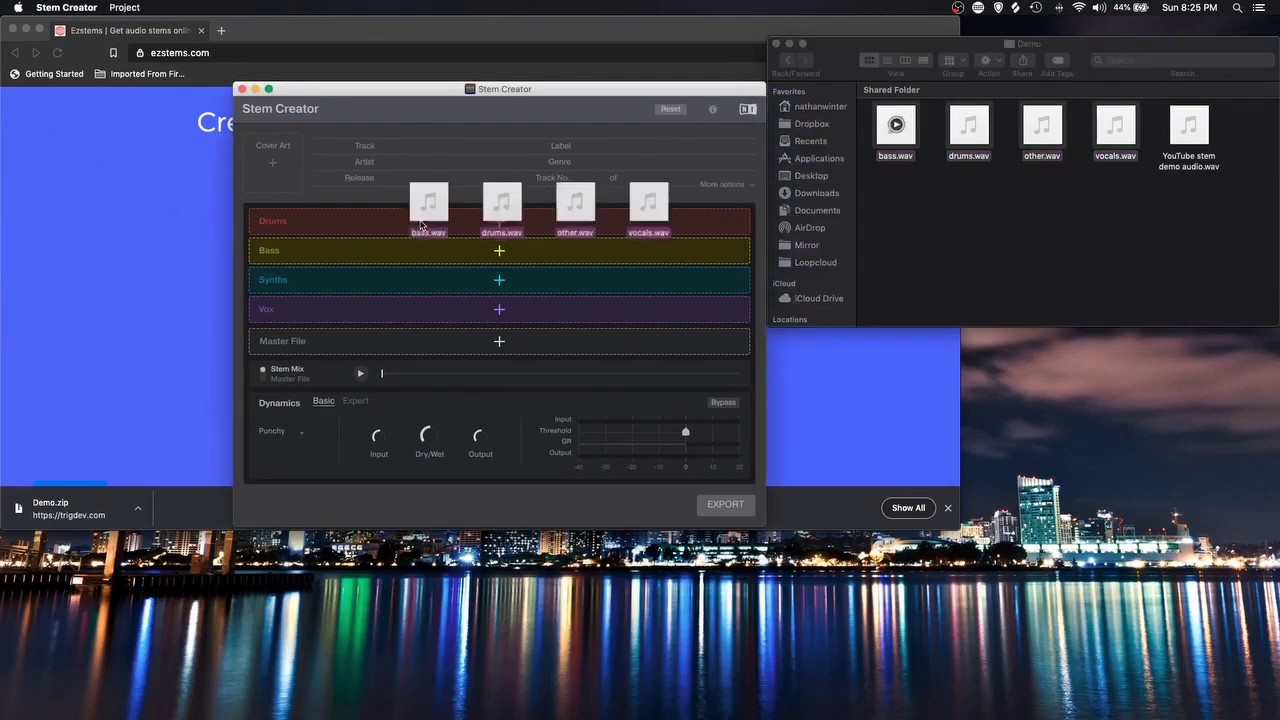Image resolution: width=1280 pixels, height=720 pixels.
Task: Click the Reset button
Action: click(x=670, y=109)
